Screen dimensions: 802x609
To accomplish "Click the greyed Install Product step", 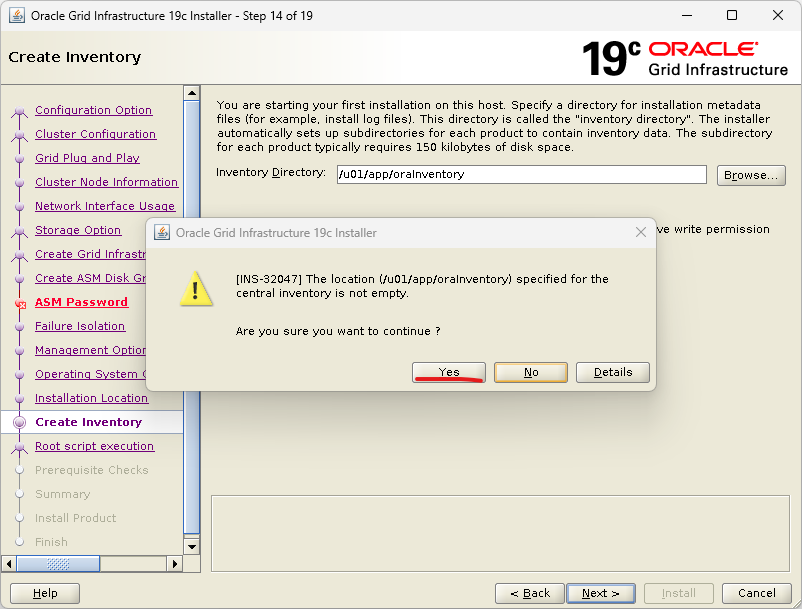I will click(76, 518).
